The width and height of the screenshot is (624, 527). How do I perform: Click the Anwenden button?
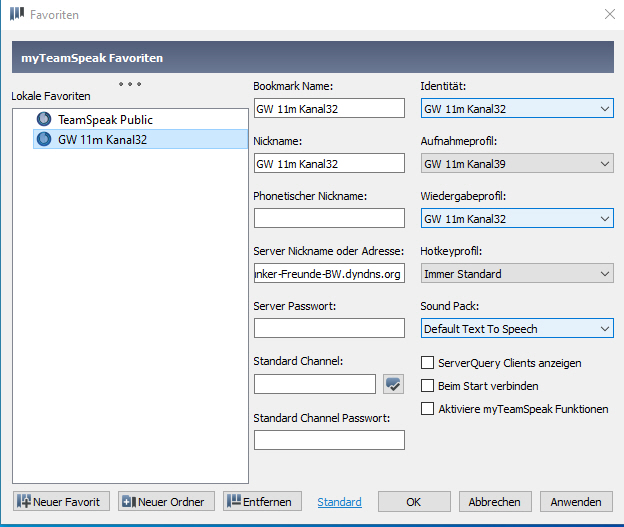point(576,502)
